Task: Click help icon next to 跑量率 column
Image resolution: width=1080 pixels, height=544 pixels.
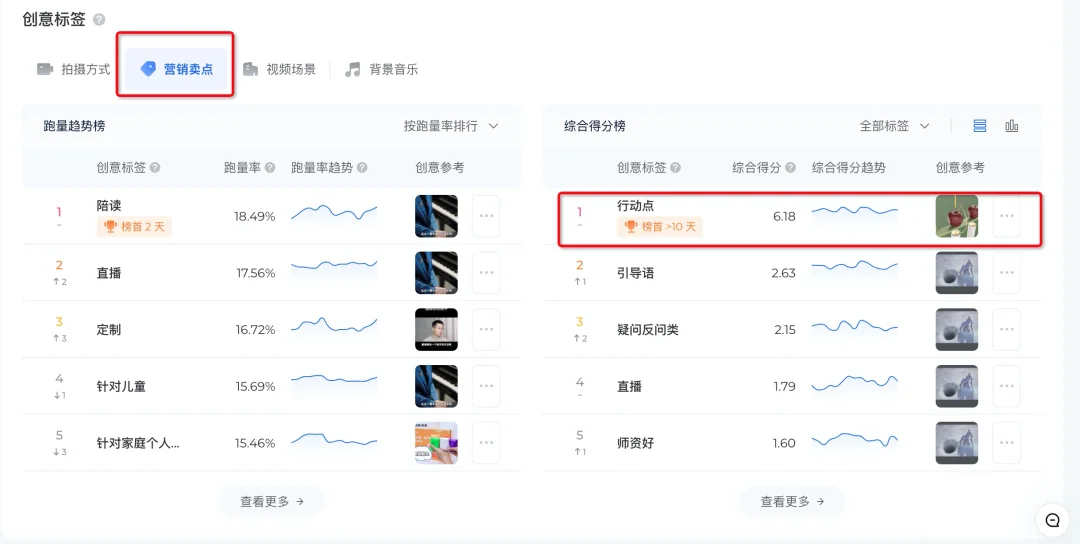Action: pyautogui.click(x=270, y=168)
